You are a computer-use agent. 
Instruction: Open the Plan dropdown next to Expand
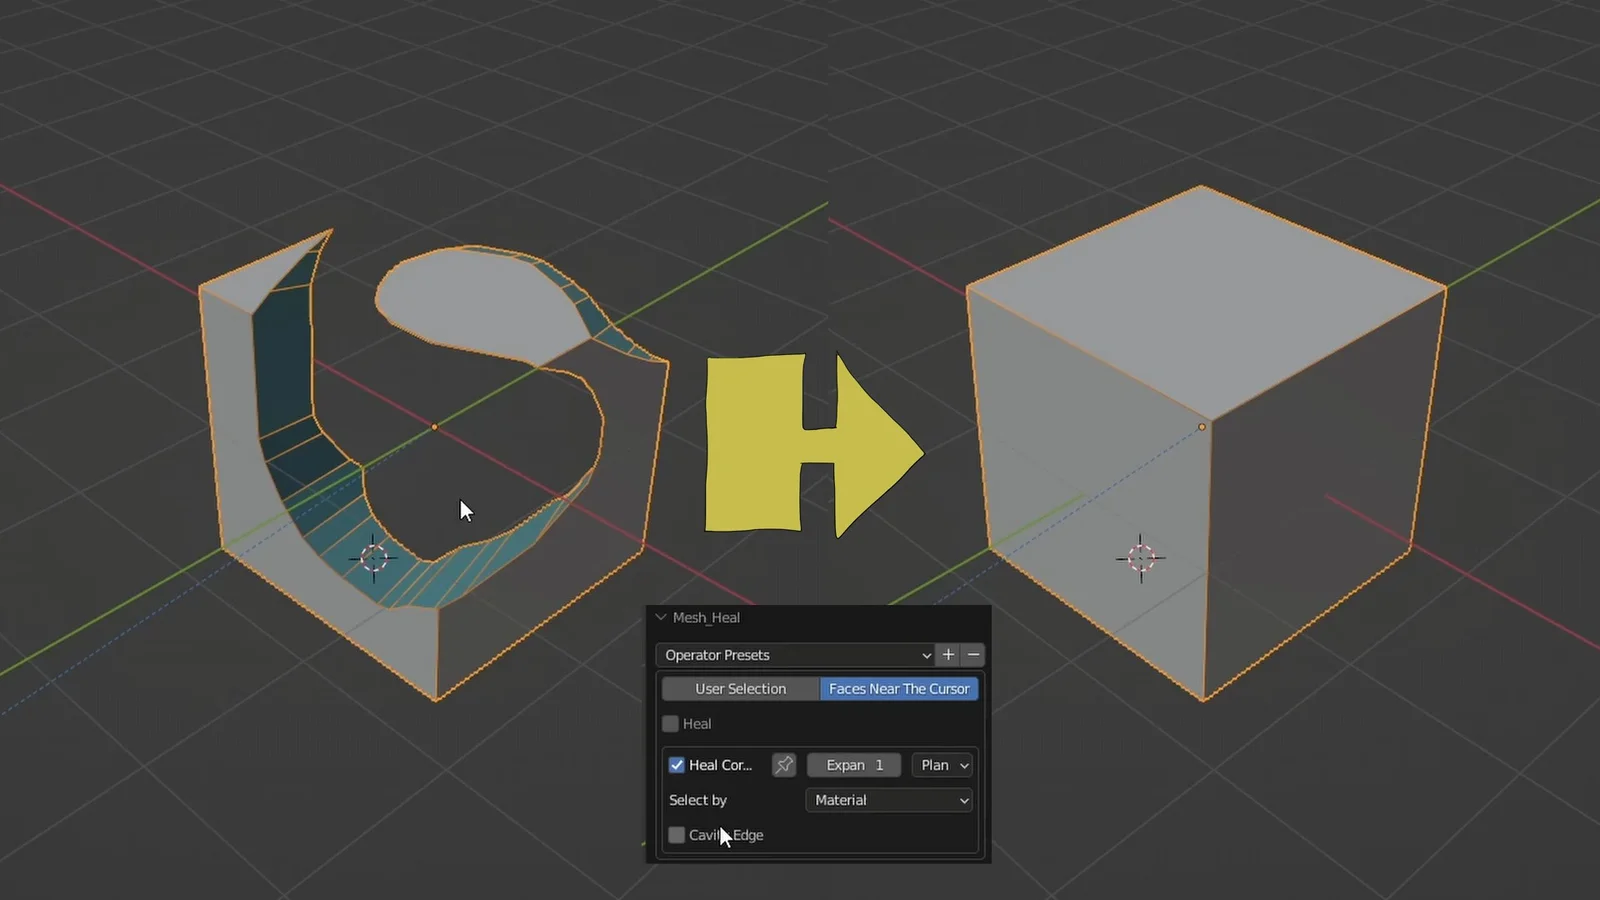pos(940,765)
